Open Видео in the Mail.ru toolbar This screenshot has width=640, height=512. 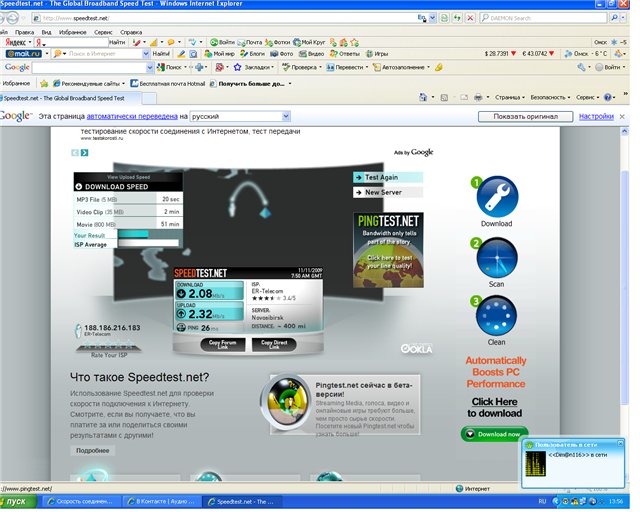(311, 53)
